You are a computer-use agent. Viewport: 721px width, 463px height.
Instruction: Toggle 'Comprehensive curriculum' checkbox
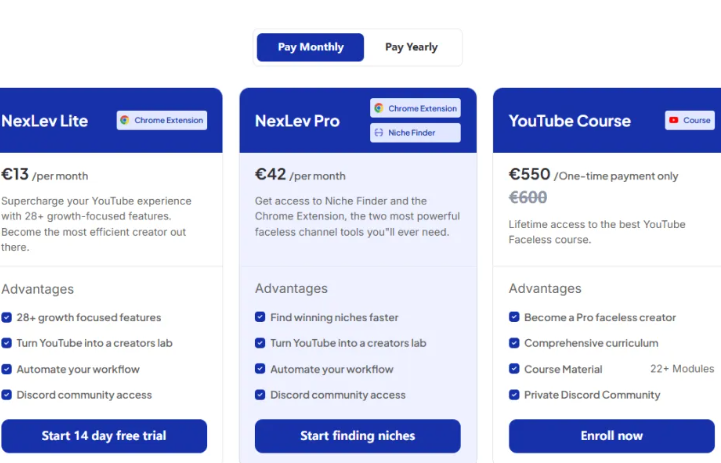click(515, 343)
